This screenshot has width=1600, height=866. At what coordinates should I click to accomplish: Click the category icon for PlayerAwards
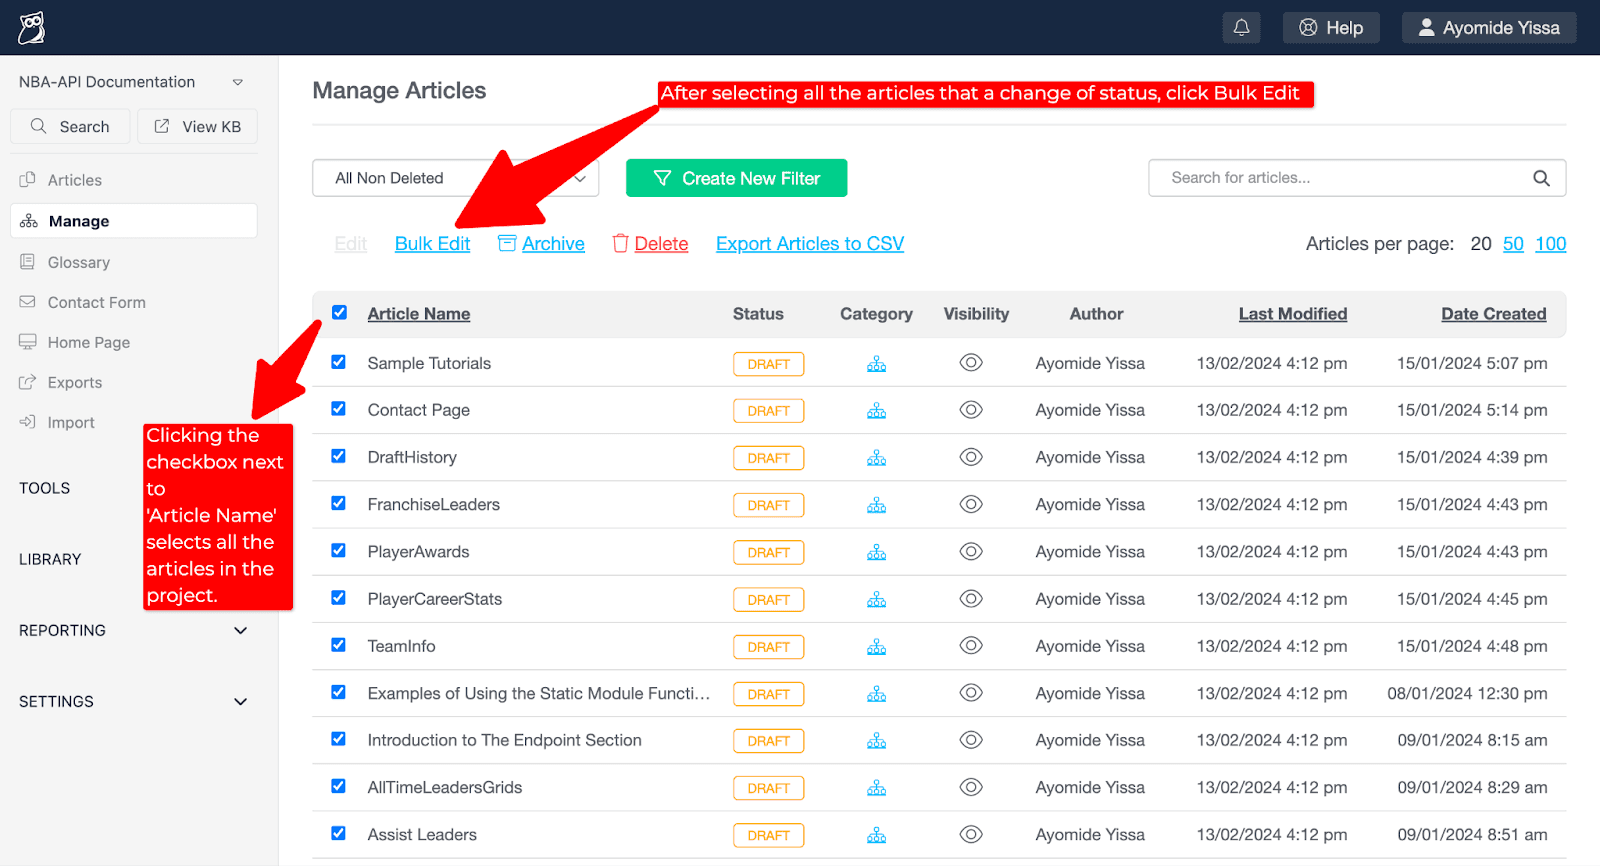(877, 552)
